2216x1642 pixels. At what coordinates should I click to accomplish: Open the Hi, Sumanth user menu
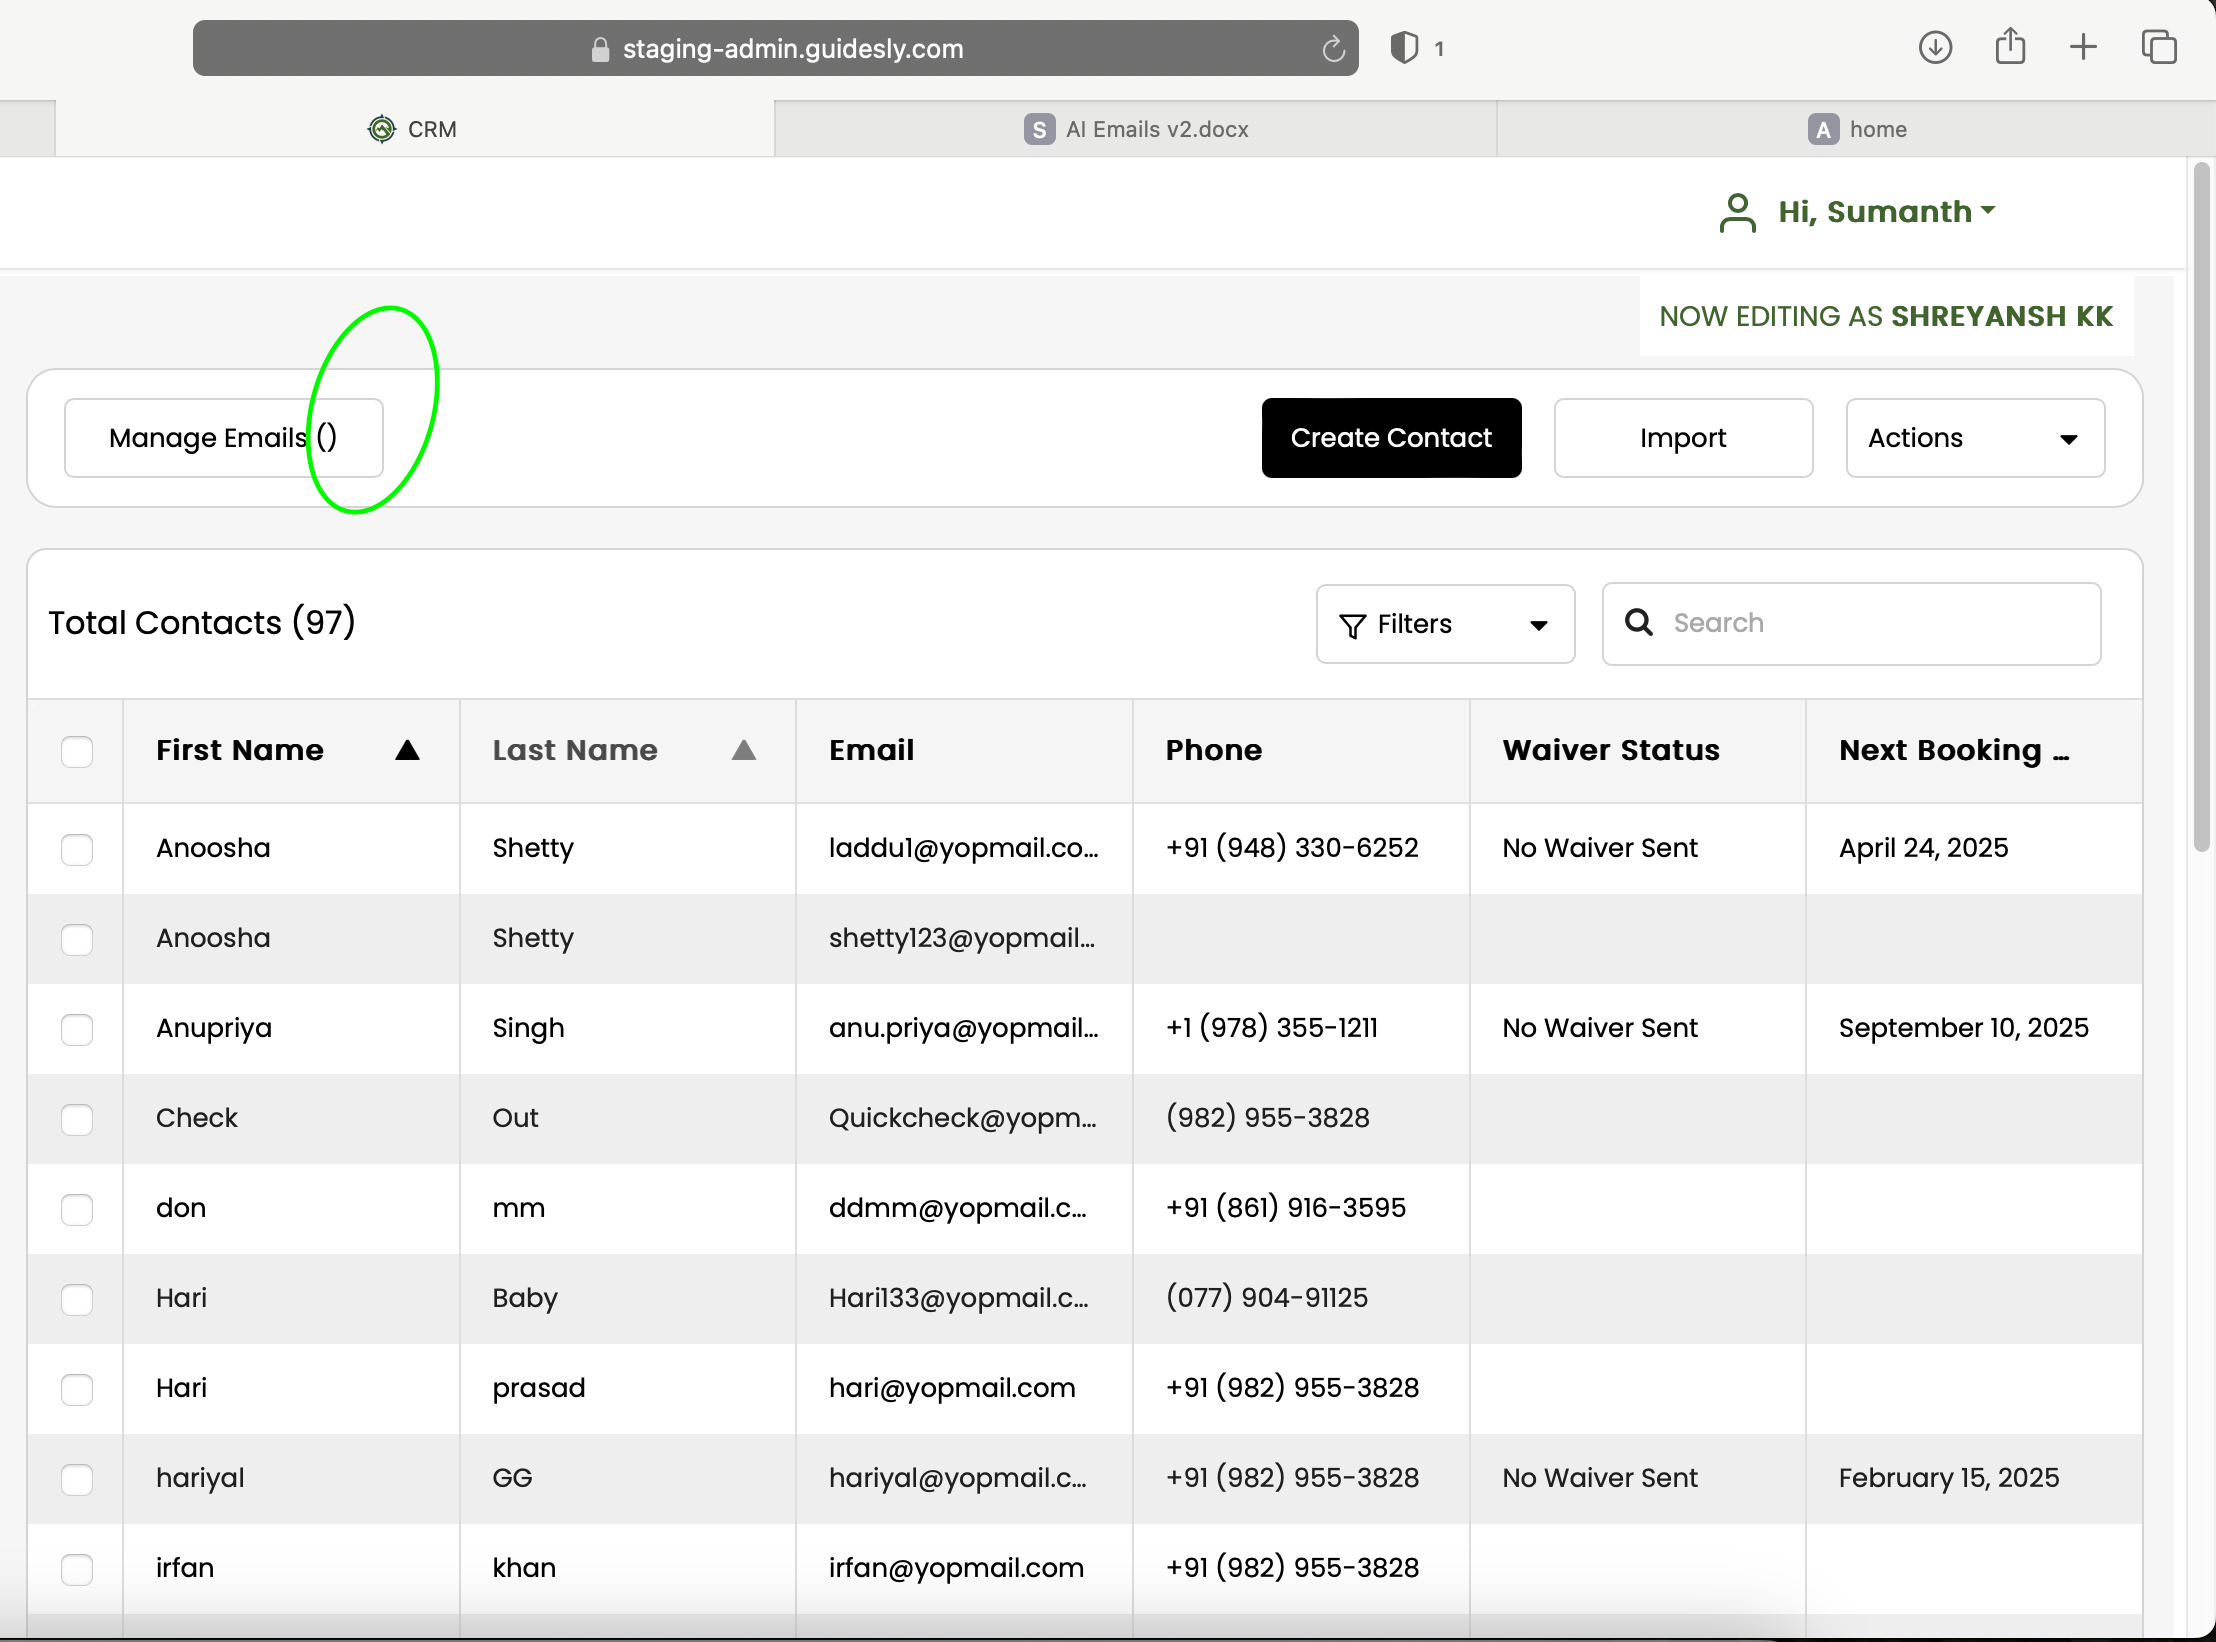click(1886, 212)
